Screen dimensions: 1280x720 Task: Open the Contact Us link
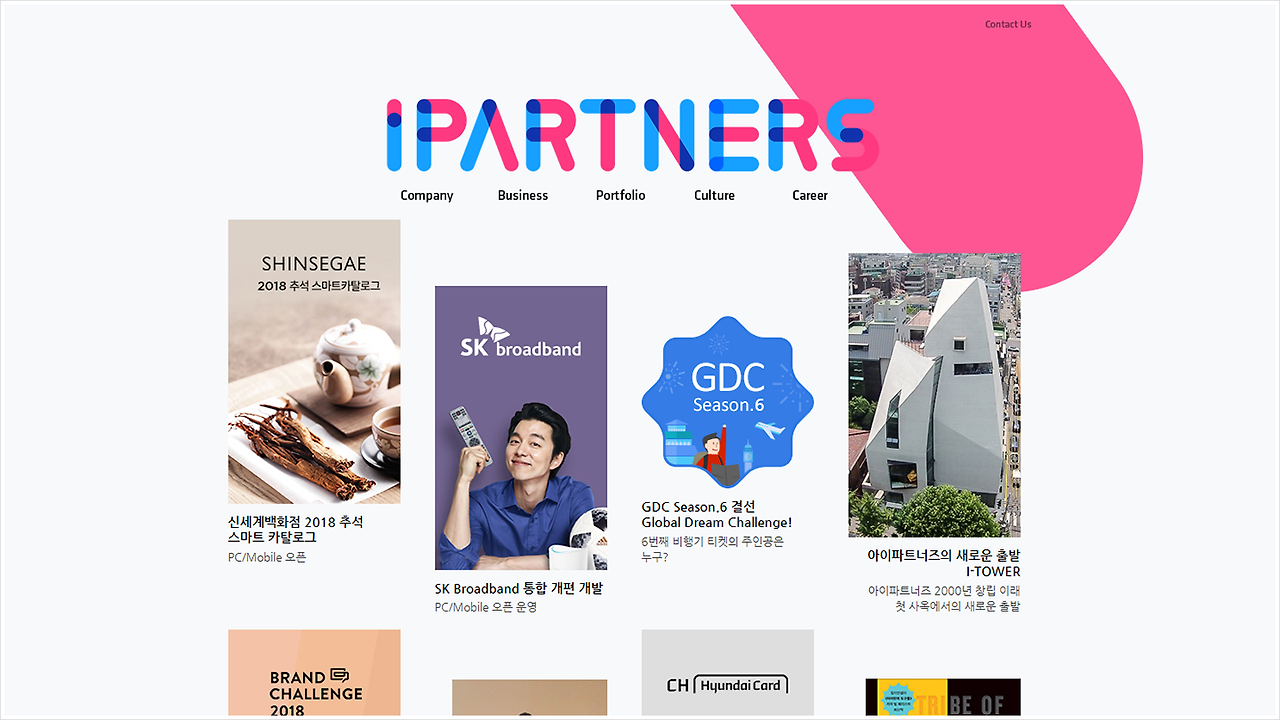click(x=1008, y=24)
